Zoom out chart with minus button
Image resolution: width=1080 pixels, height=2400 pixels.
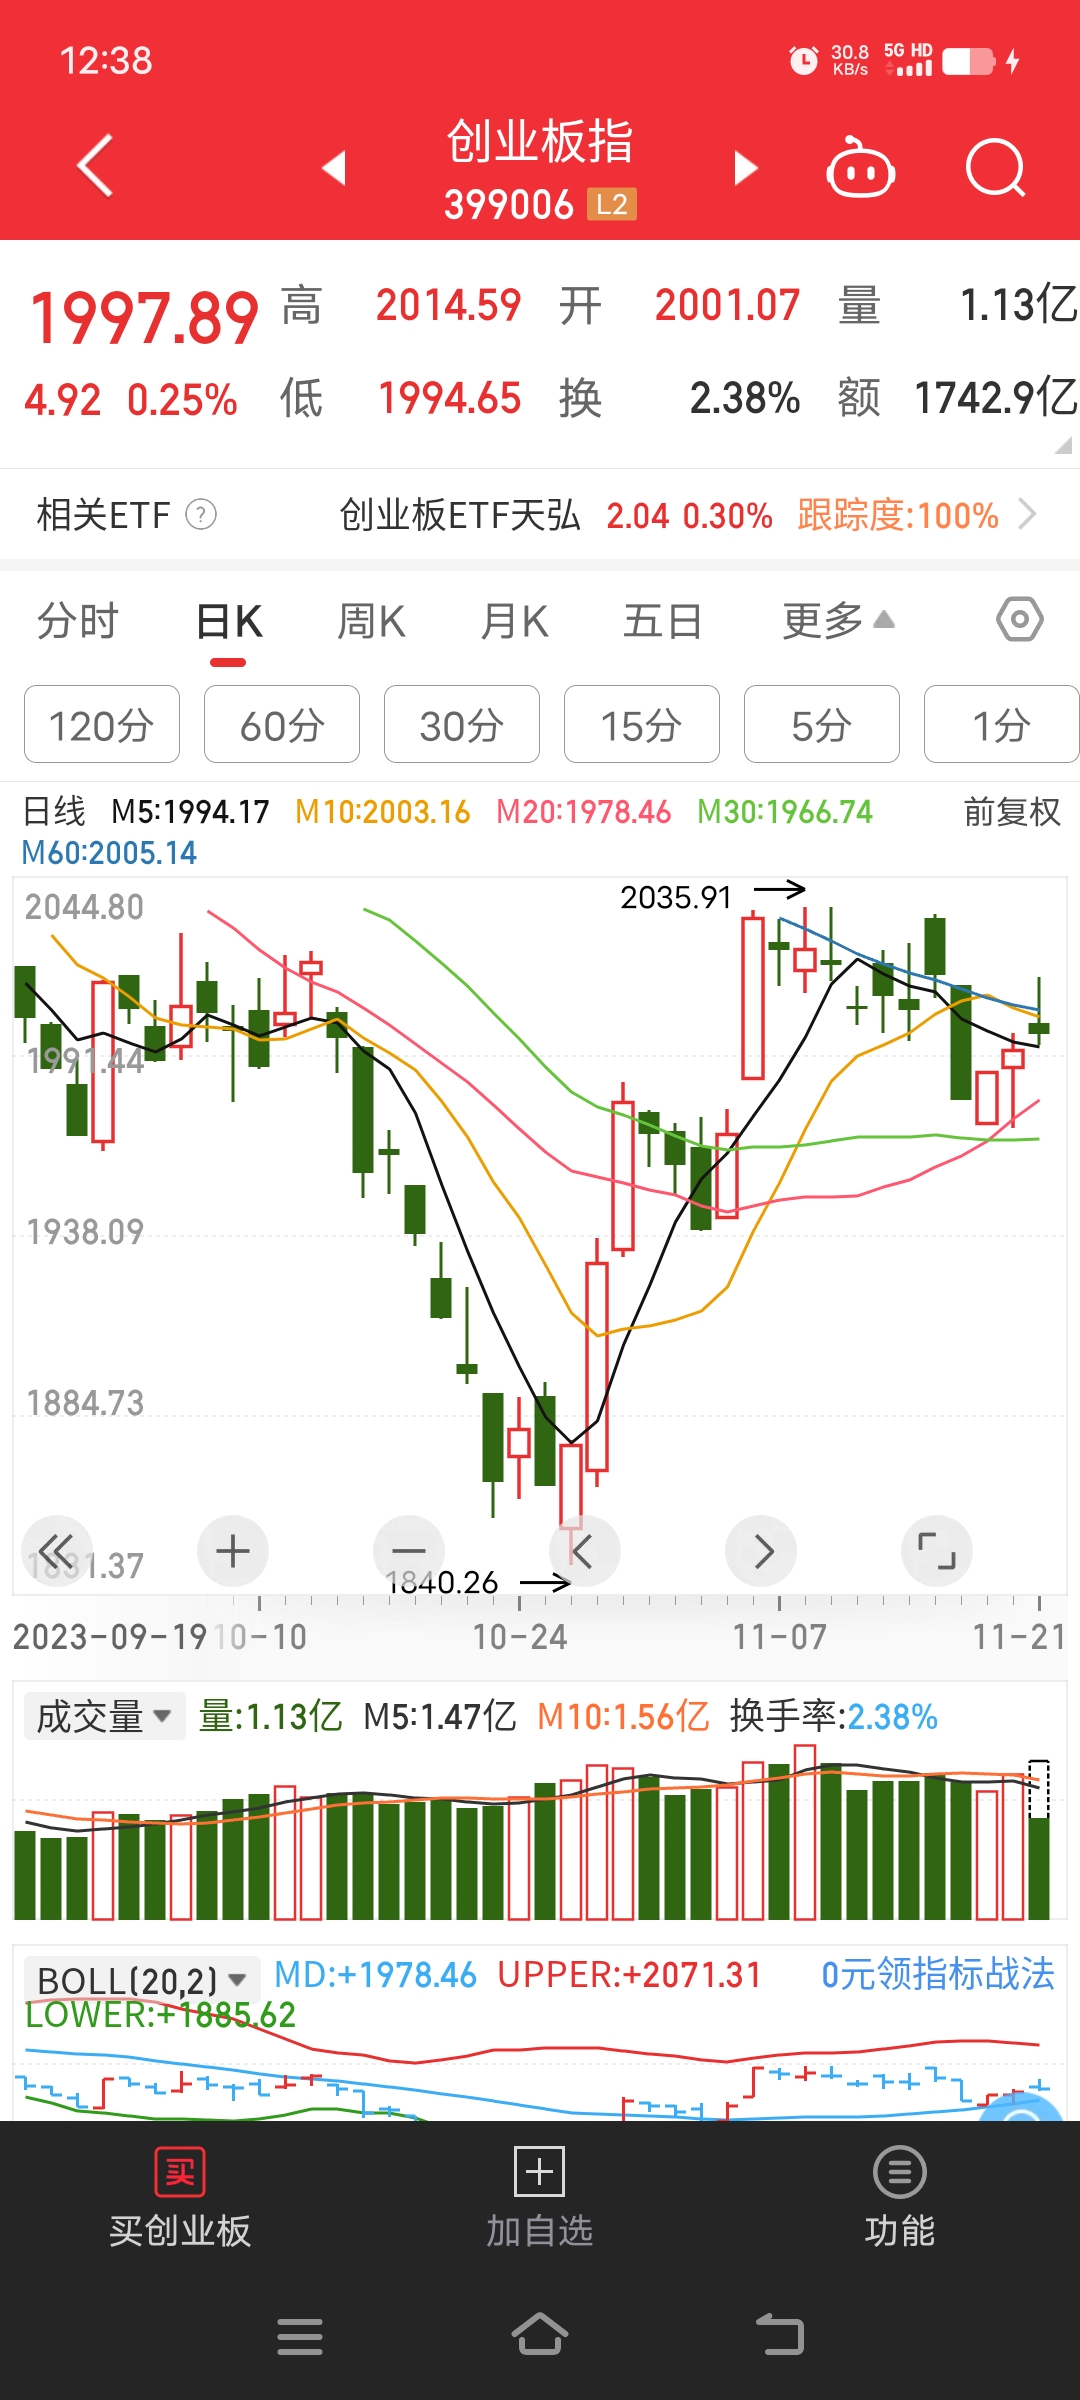[409, 1551]
